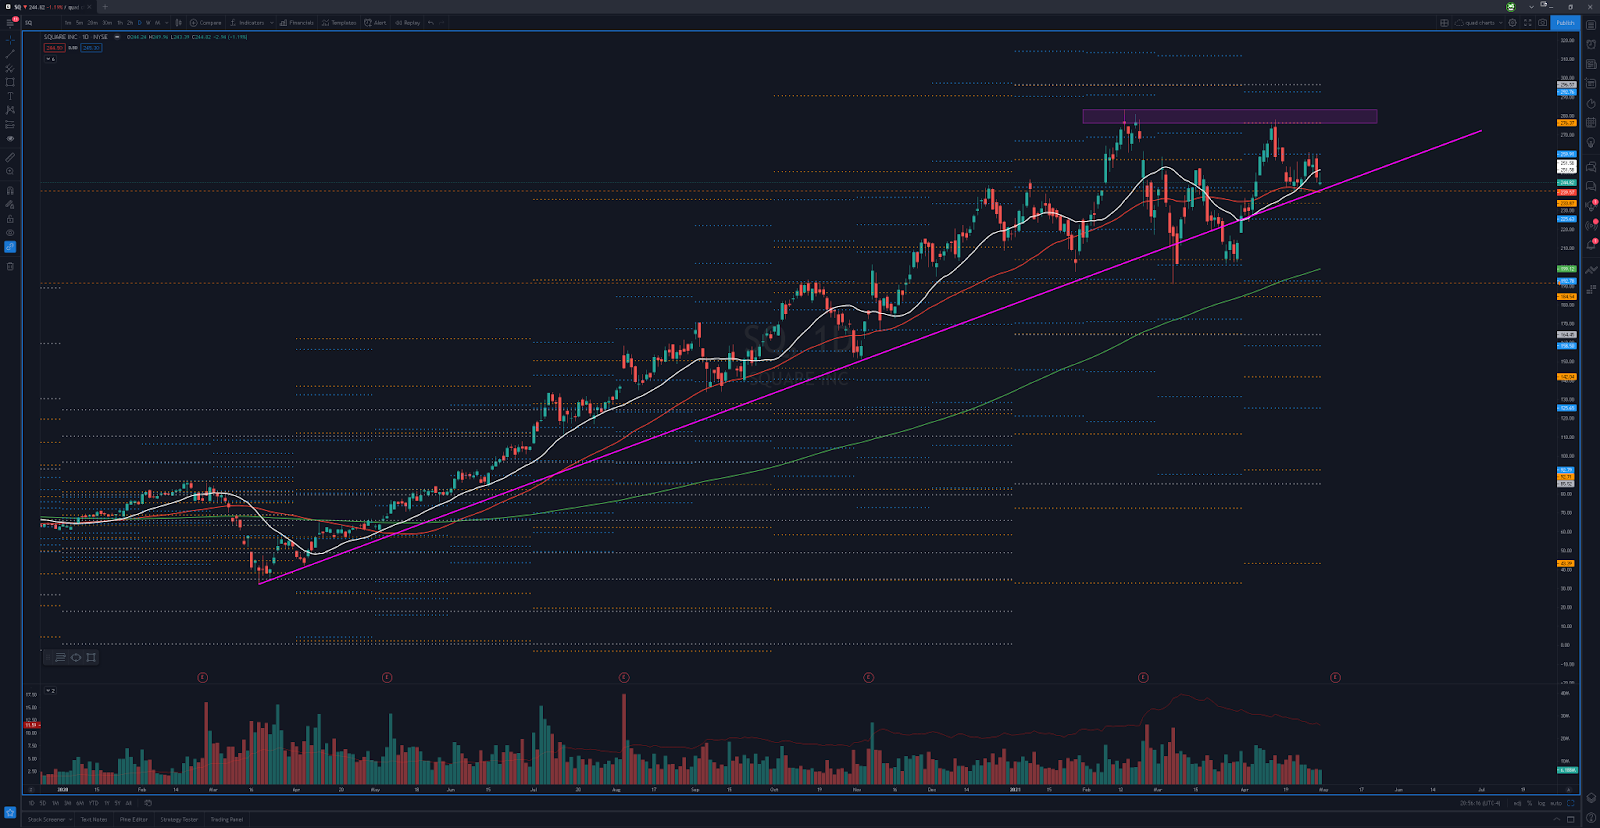1600x828 pixels.
Task: Open the alerts panel in right sidebar
Action: point(1591,44)
